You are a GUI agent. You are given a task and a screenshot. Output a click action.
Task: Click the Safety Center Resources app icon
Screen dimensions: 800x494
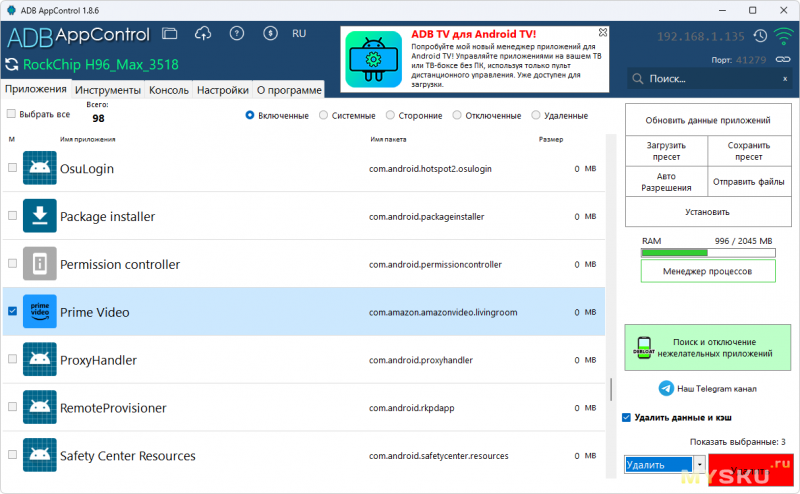[x=40, y=455]
